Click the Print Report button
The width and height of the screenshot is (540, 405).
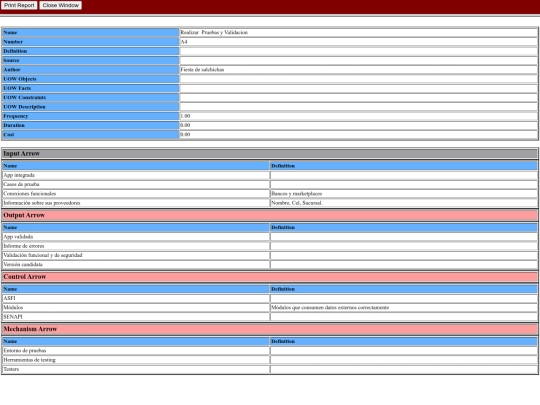19,6
